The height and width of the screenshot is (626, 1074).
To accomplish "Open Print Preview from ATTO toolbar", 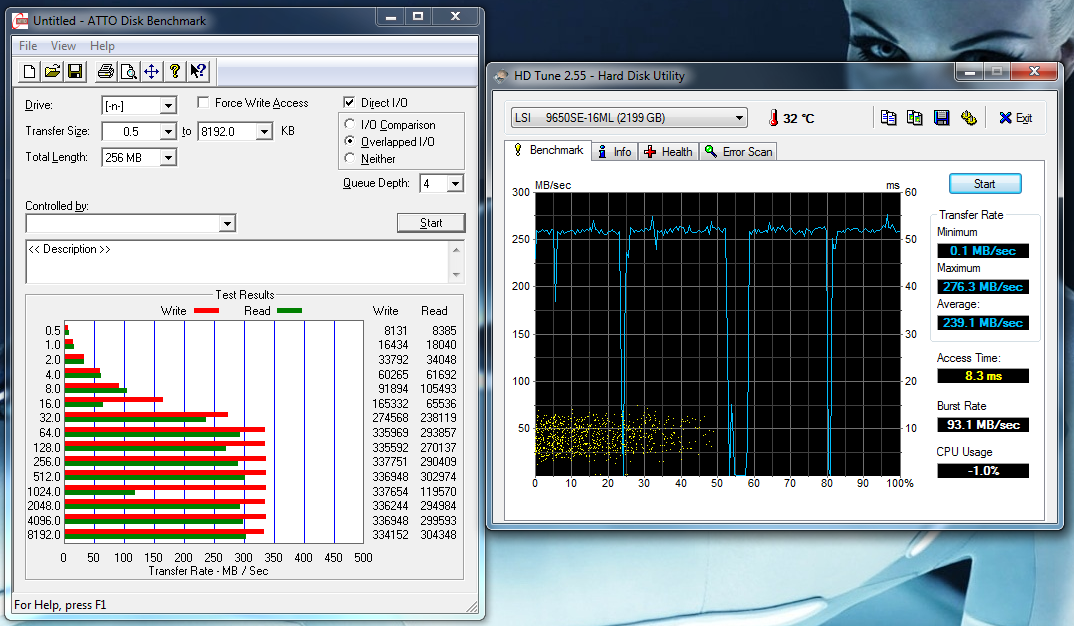I will [x=128, y=71].
